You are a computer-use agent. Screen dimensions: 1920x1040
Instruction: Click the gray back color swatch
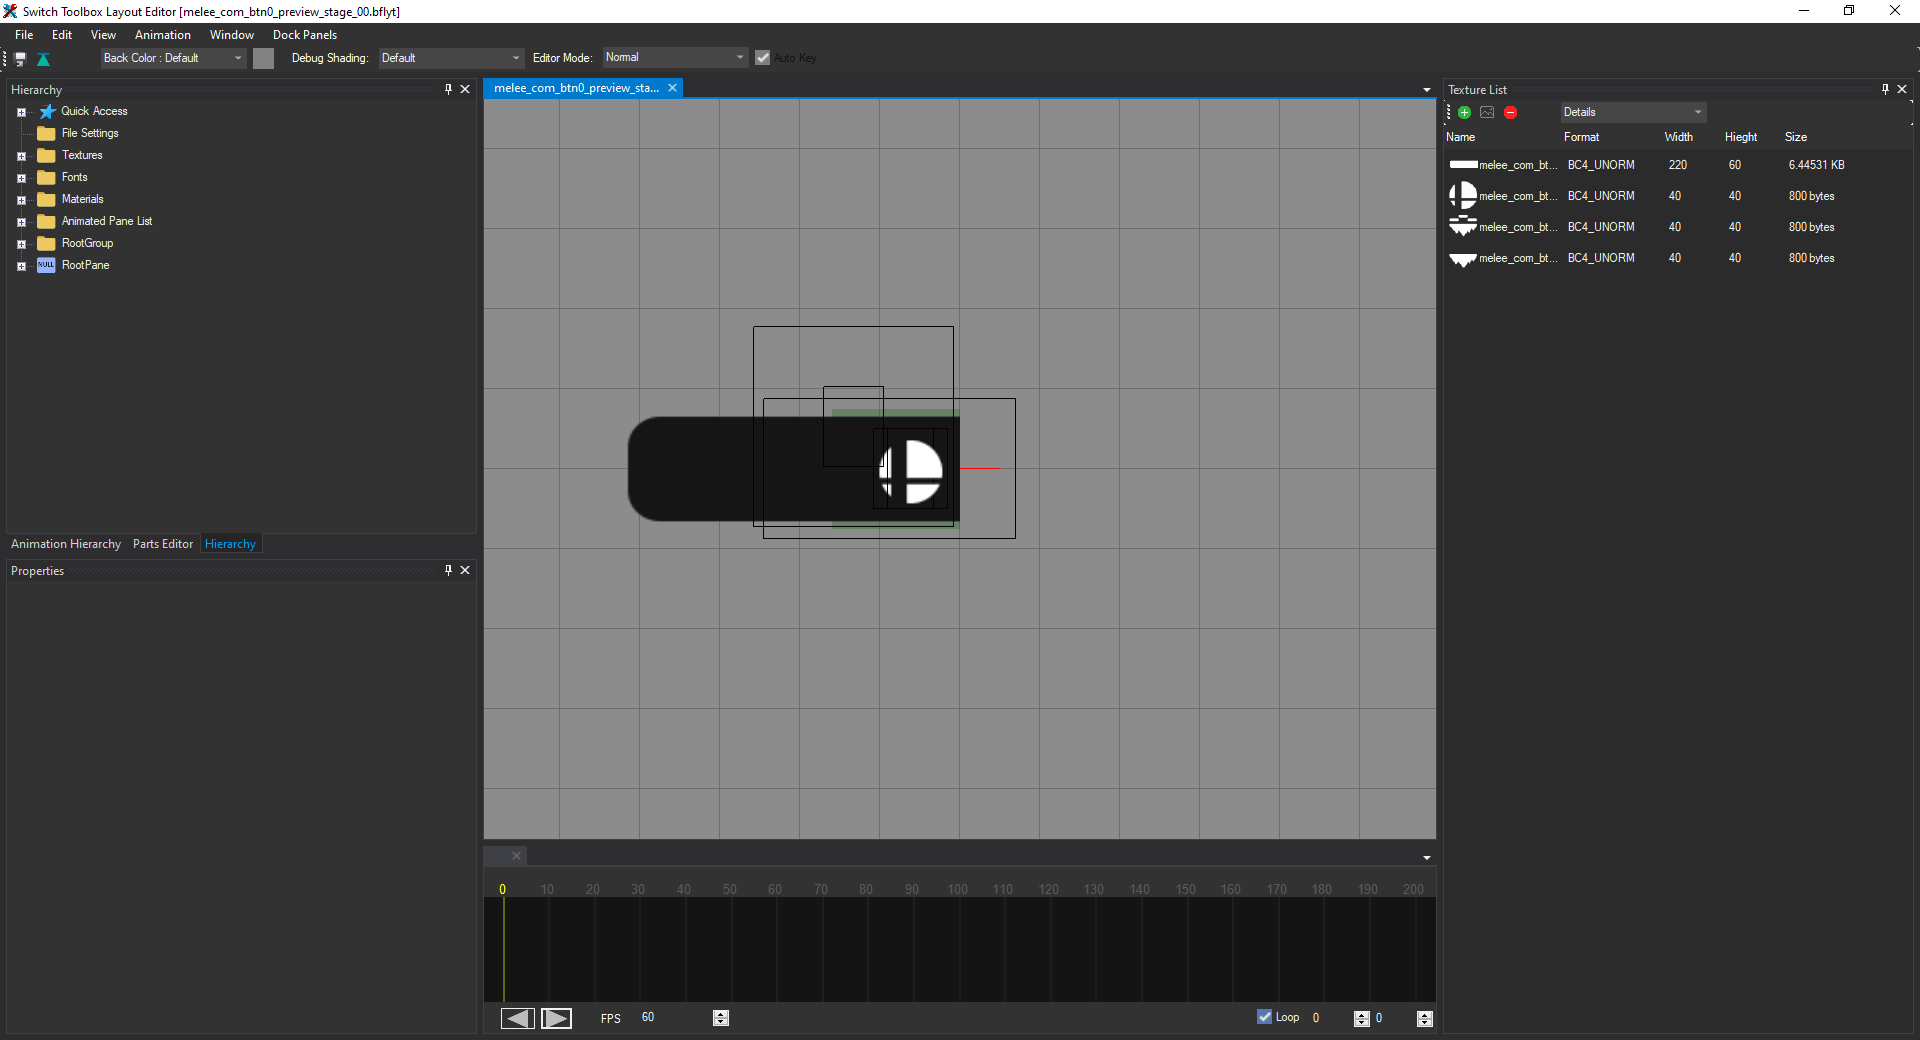point(263,58)
